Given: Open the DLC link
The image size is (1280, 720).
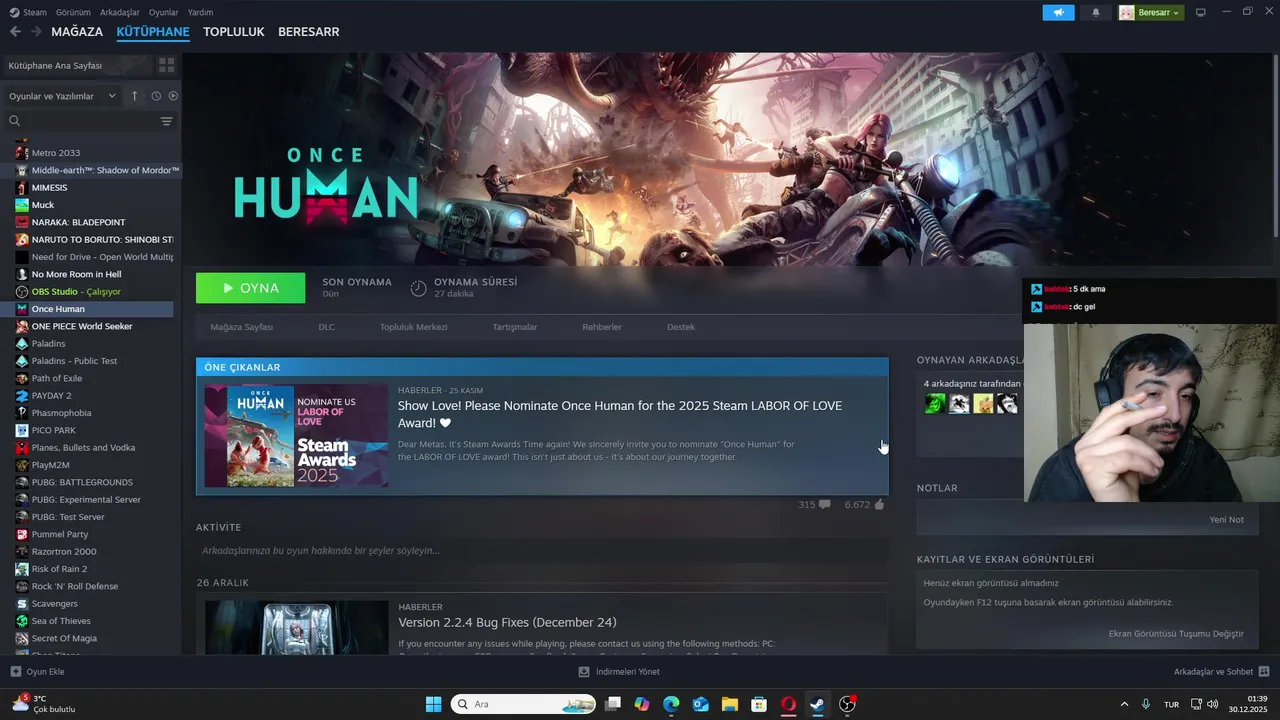Looking at the screenshot, I should tap(326, 327).
